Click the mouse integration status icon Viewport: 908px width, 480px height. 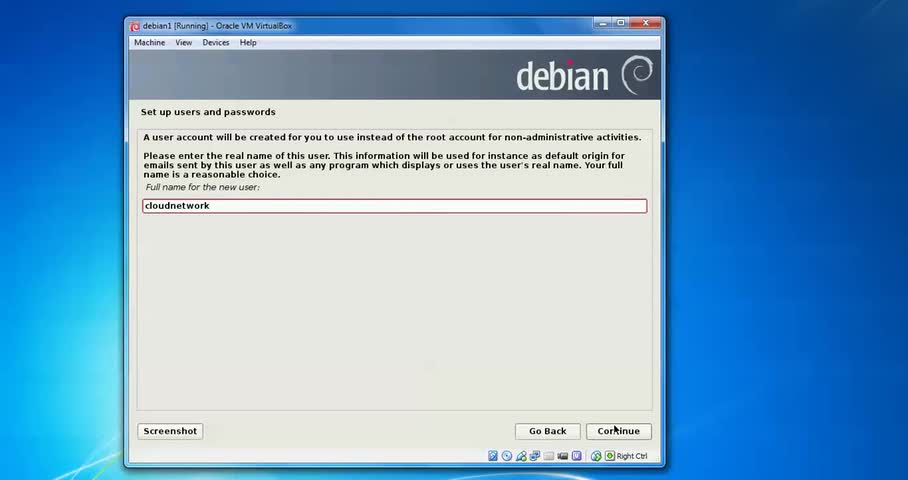pos(596,456)
